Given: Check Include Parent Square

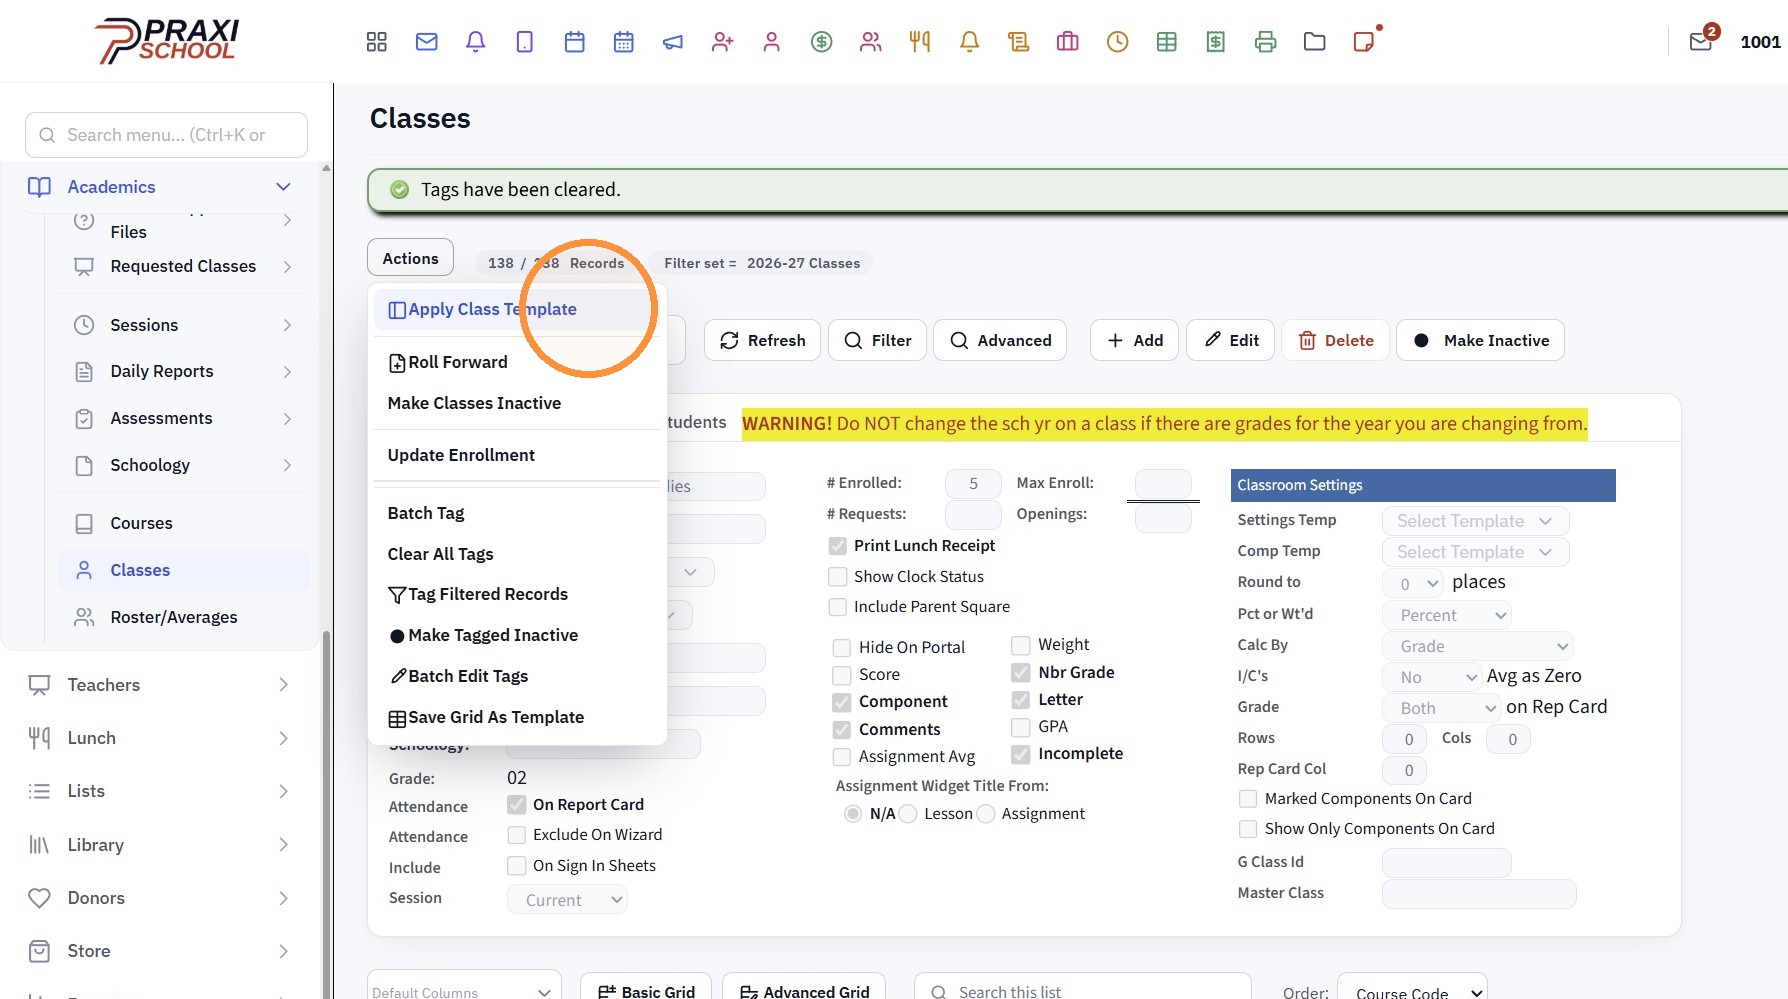Looking at the screenshot, I should (838, 607).
